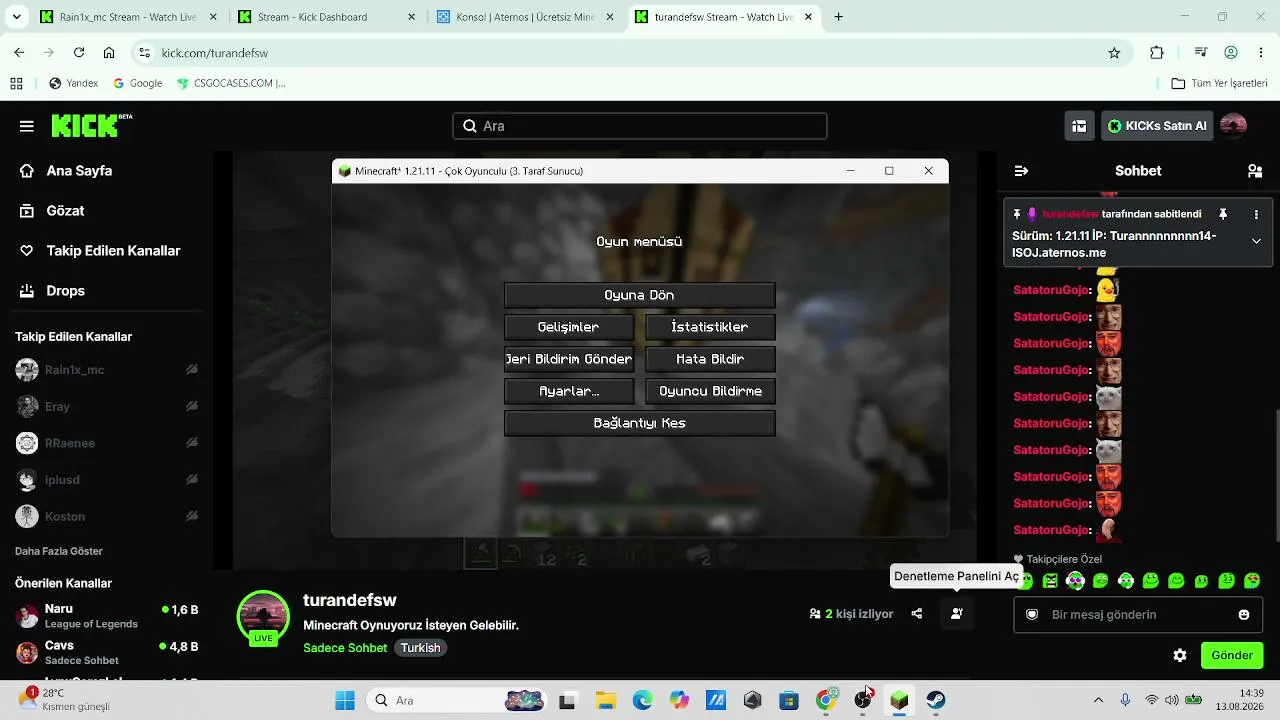Go back to the previous page
This screenshot has width=1280, height=720.
click(x=19, y=53)
